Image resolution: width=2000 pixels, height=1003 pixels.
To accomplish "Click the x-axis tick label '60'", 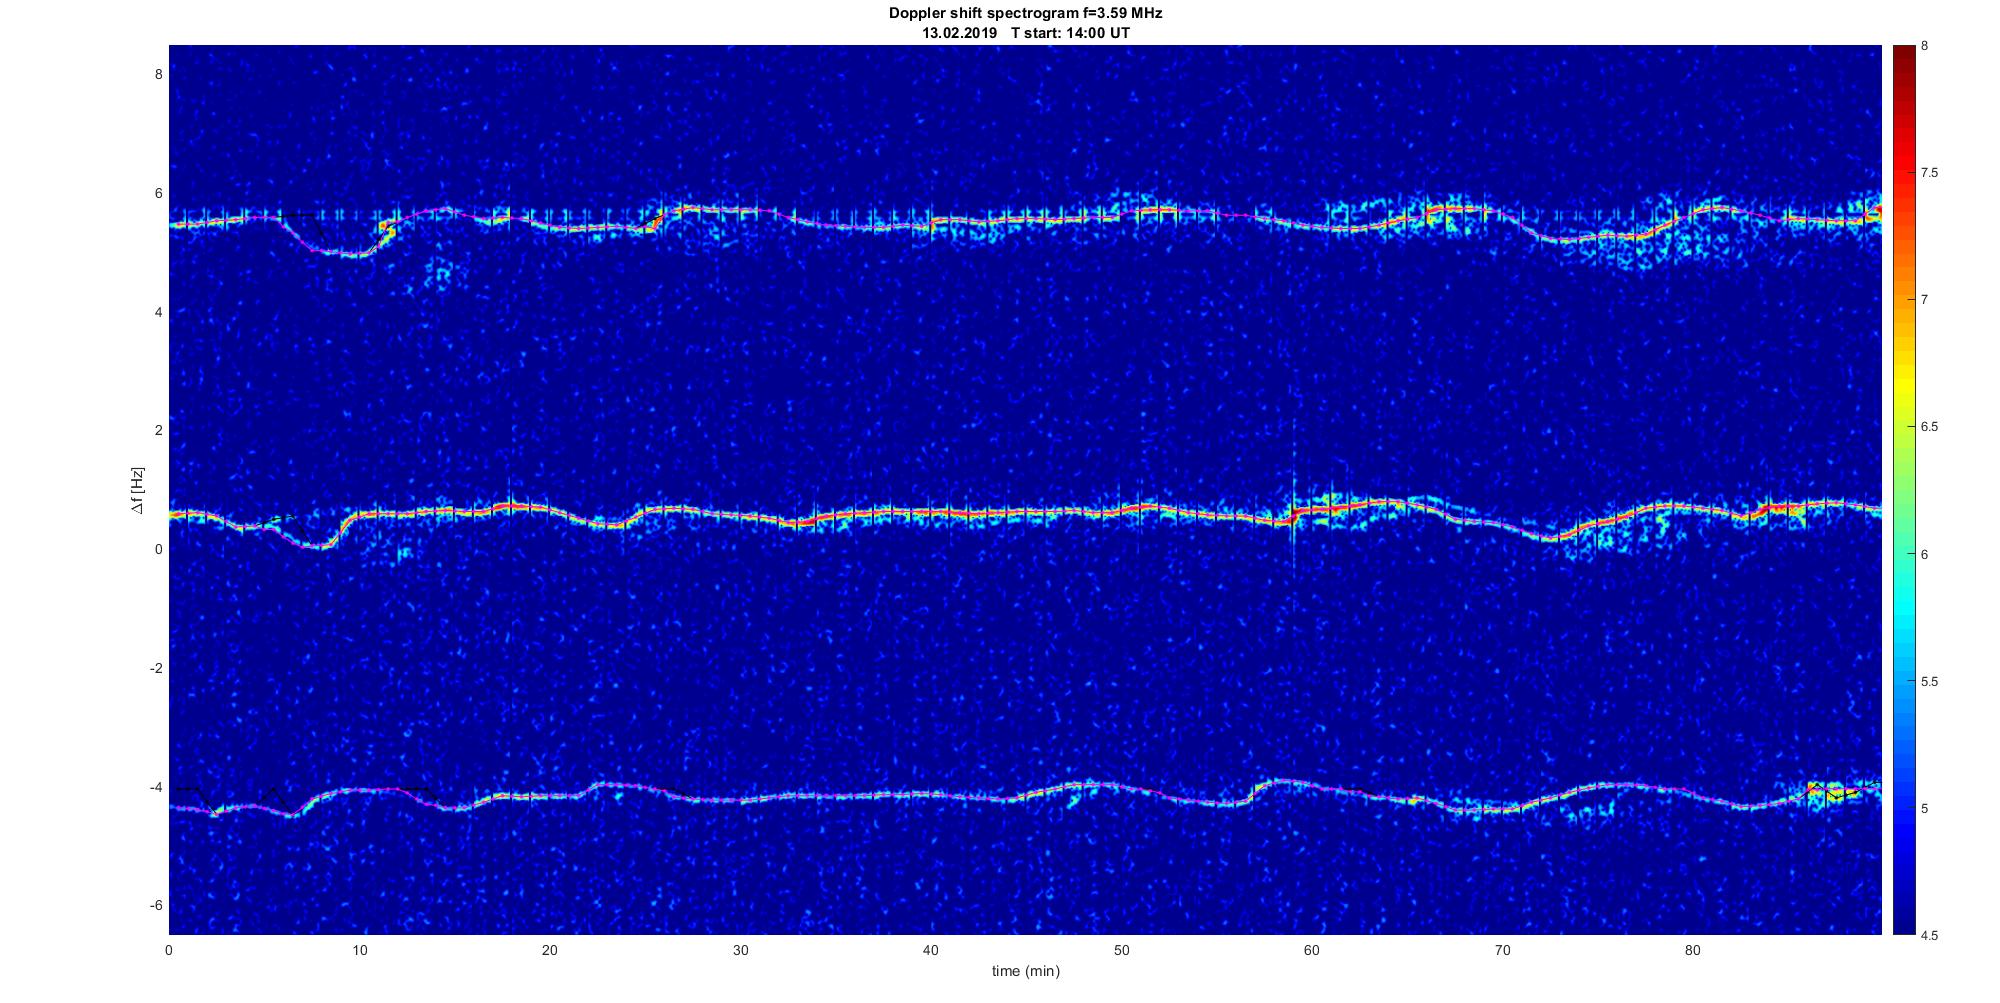I will pos(1312,950).
